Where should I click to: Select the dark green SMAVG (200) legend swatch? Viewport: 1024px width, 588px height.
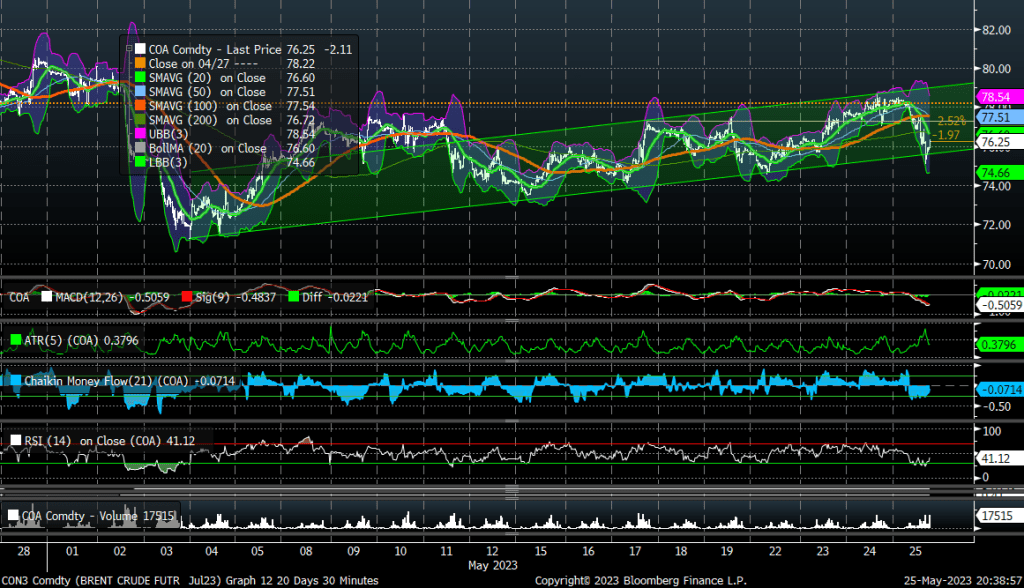click(x=140, y=120)
